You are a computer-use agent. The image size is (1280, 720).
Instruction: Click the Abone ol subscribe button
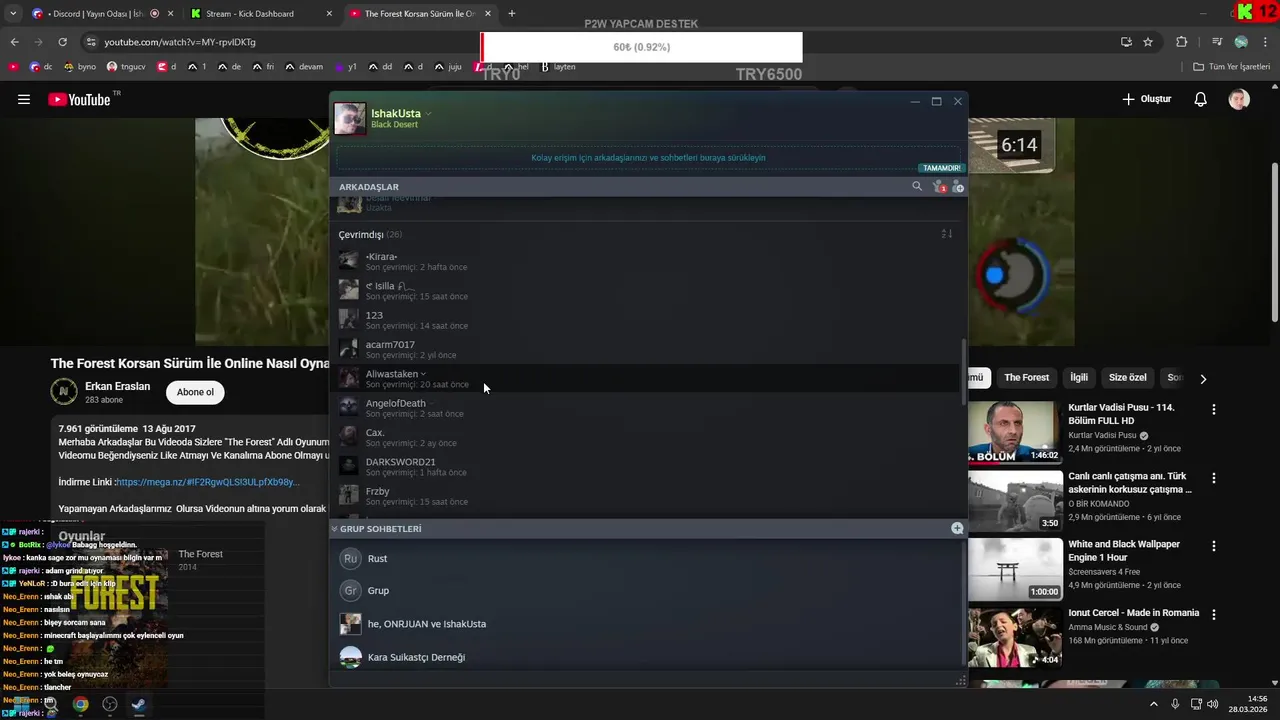[195, 392]
